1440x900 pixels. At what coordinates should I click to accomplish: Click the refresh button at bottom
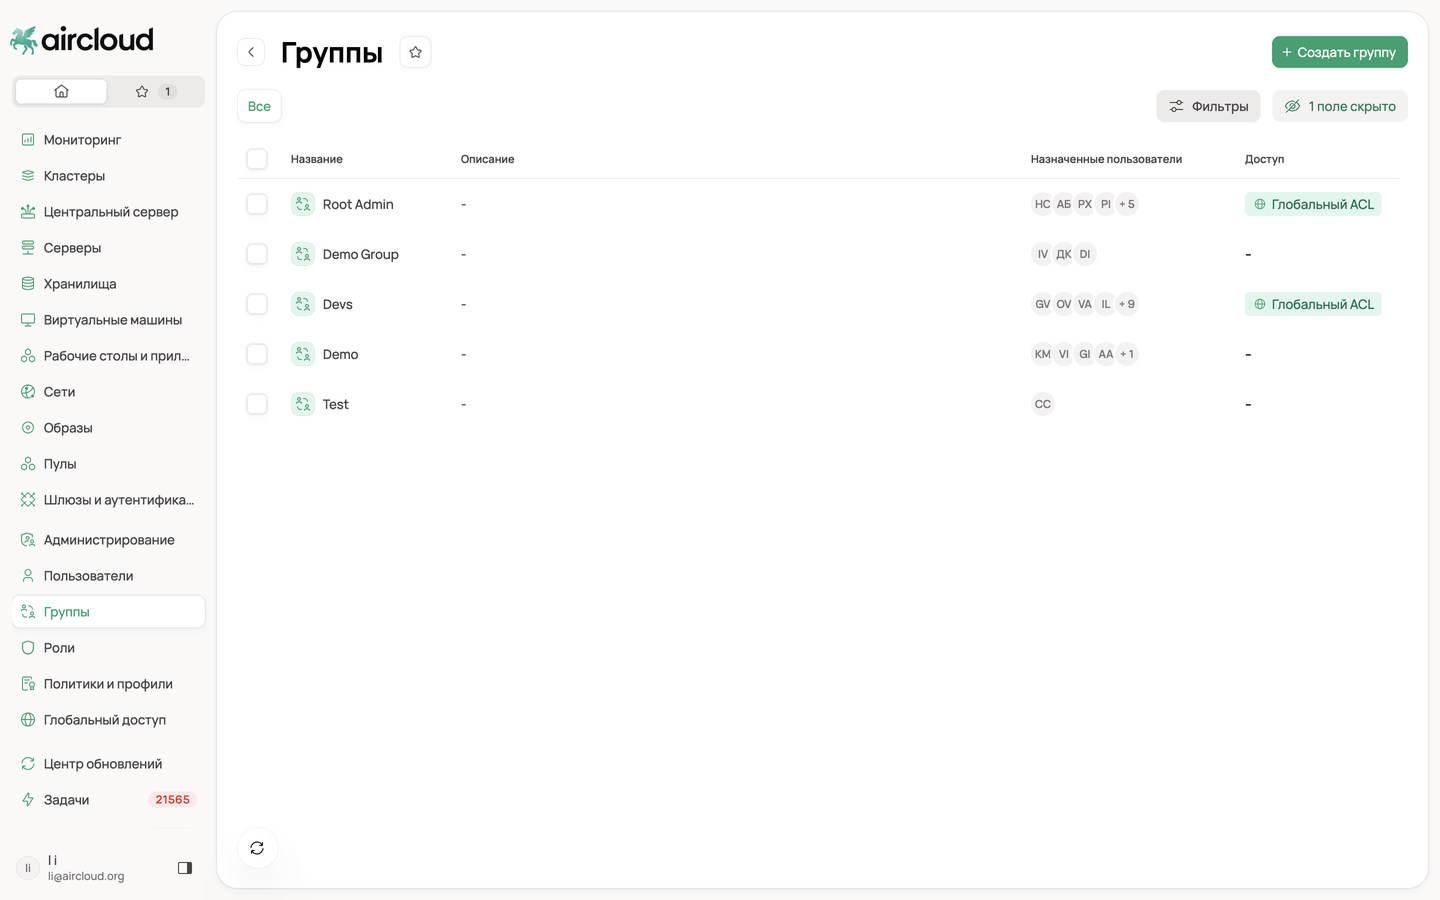pyautogui.click(x=257, y=848)
